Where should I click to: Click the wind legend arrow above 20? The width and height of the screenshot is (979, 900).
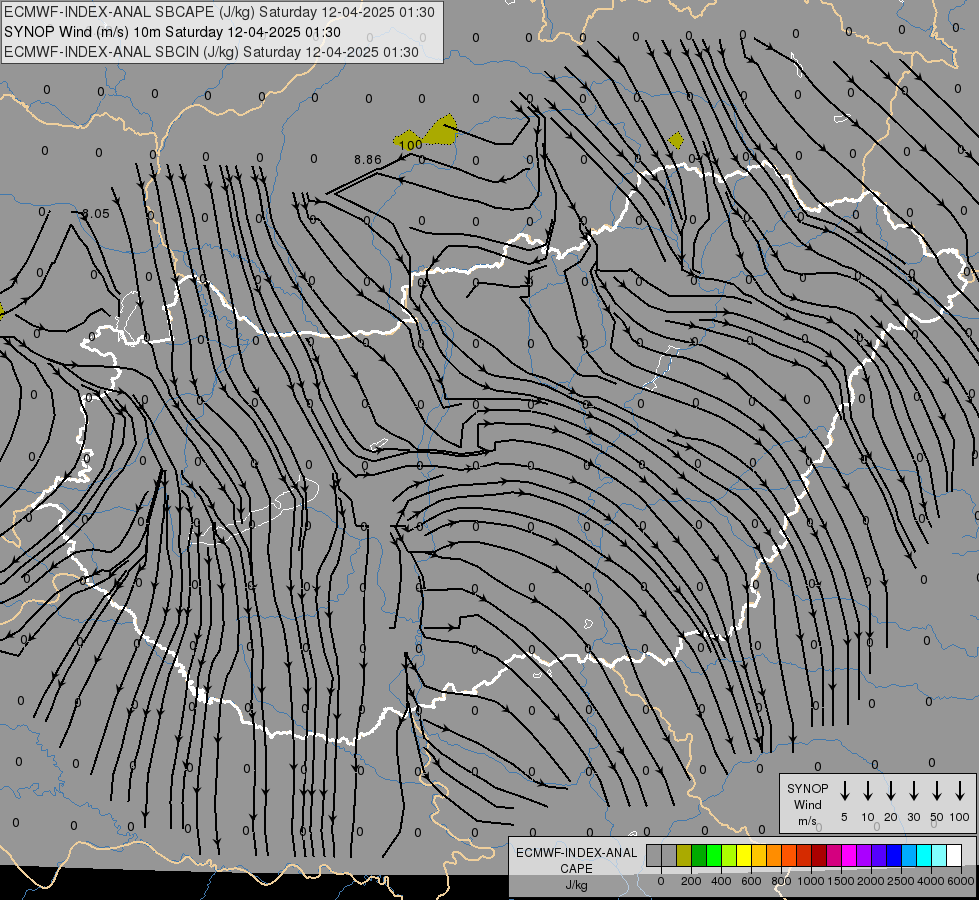coord(891,791)
